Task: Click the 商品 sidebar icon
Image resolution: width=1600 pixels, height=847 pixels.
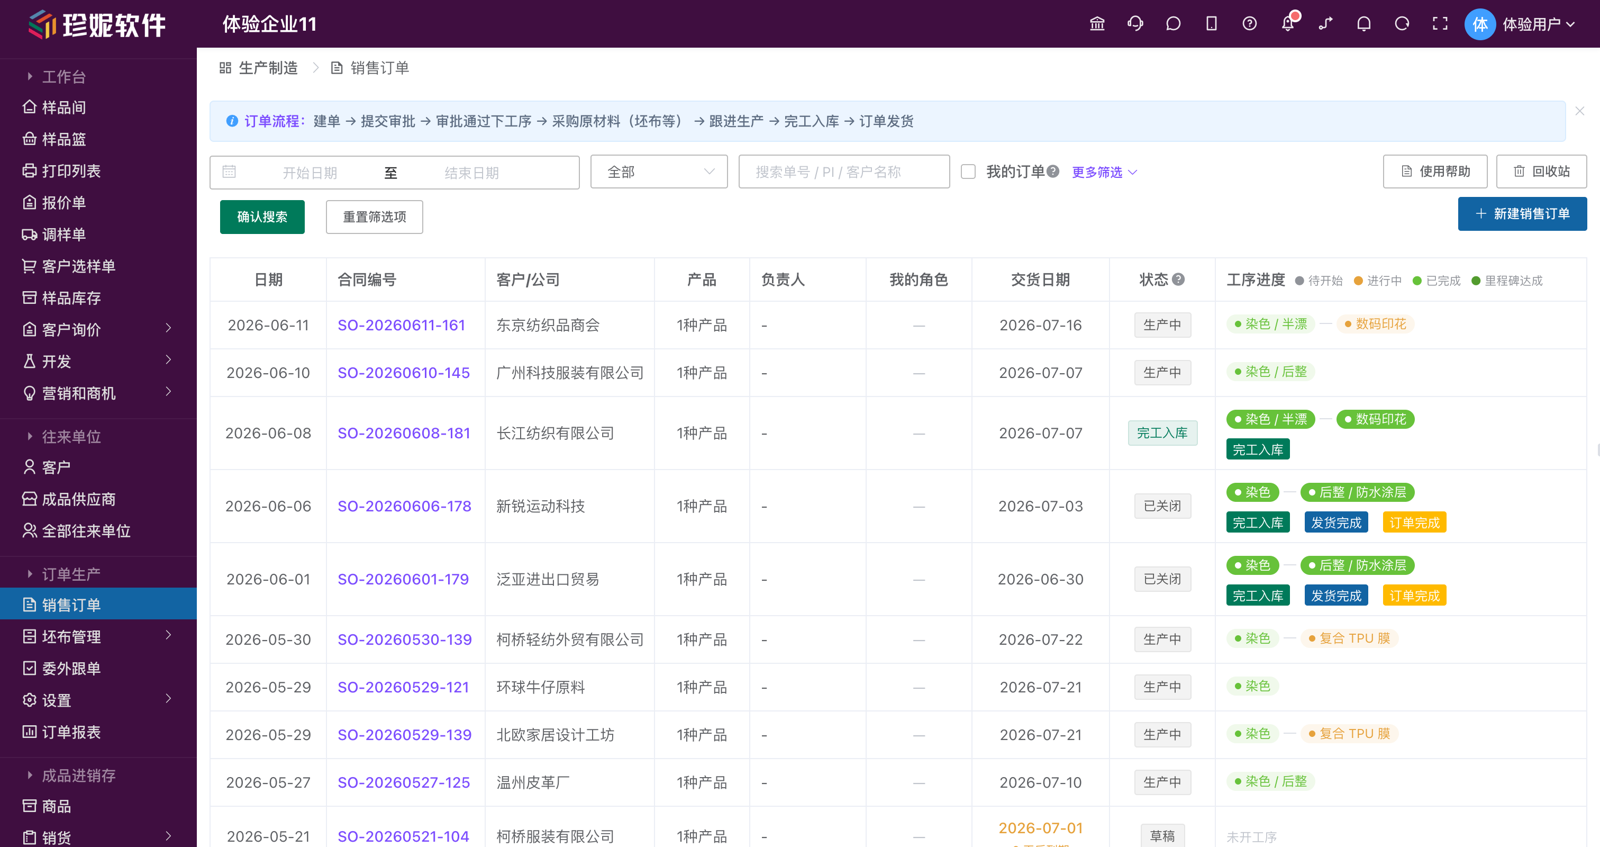Action: point(29,806)
